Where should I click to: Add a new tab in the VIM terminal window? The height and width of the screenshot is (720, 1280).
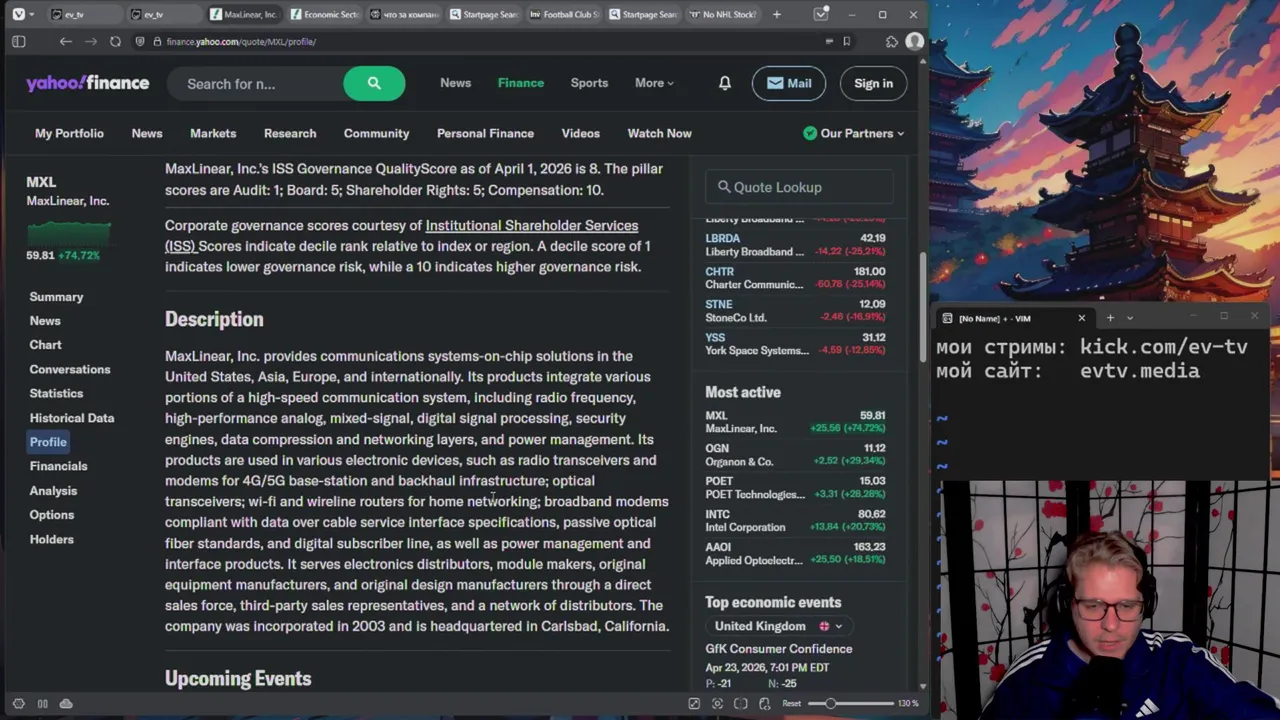pyautogui.click(x=1109, y=318)
